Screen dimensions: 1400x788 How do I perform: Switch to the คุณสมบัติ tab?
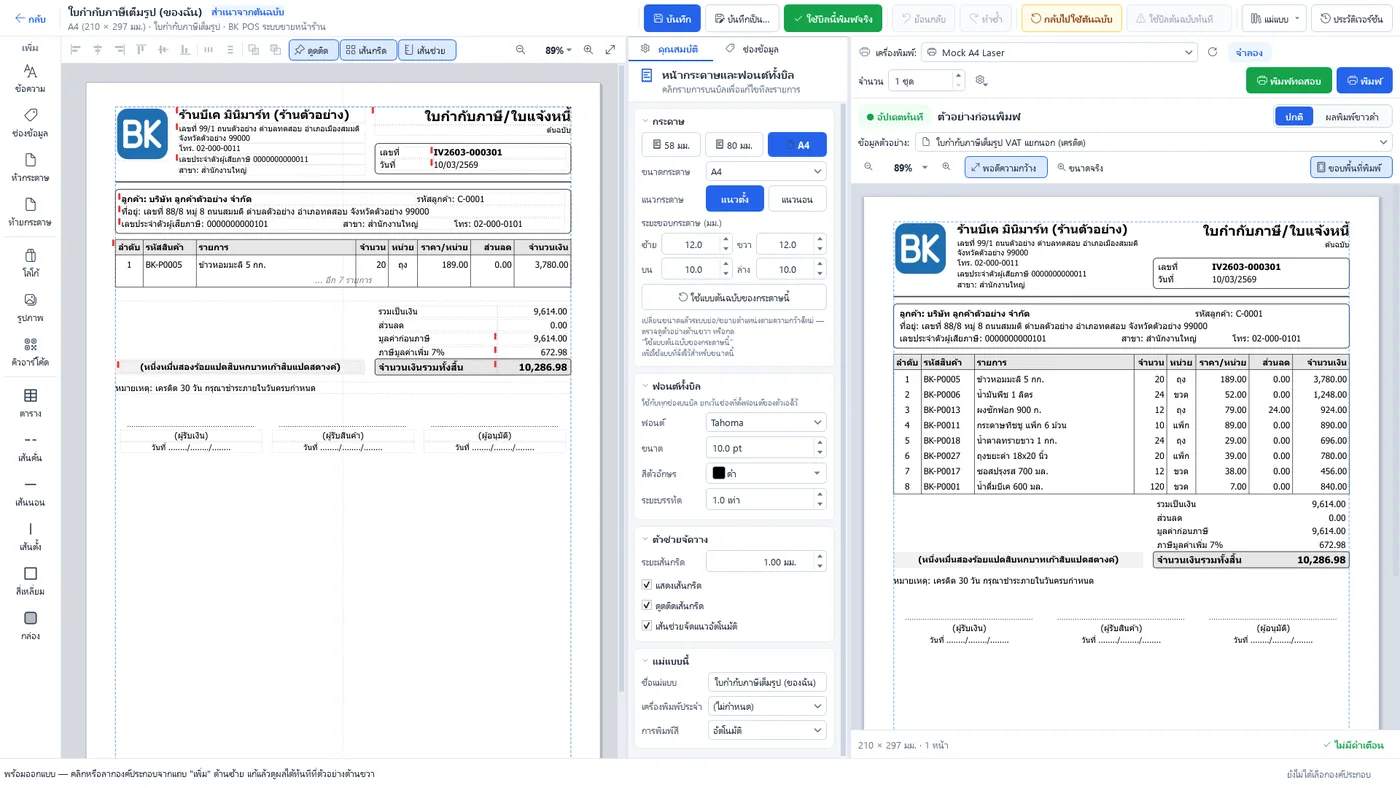point(669,48)
